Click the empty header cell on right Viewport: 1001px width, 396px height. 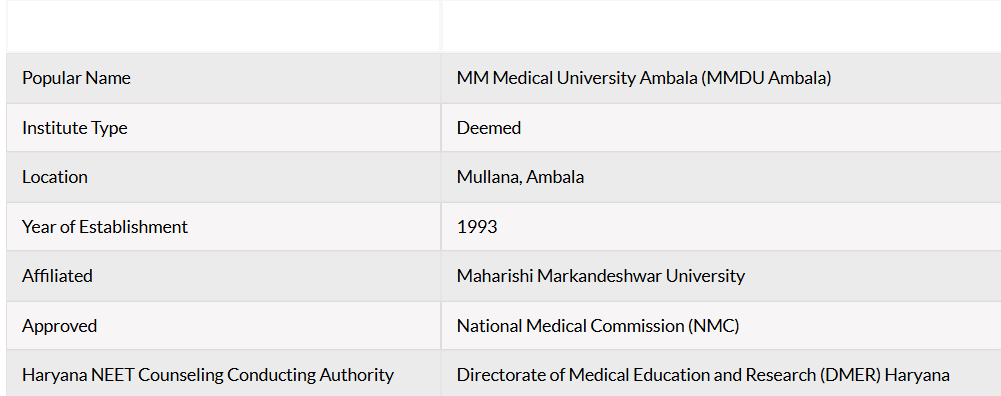pyautogui.click(x=721, y=26)
